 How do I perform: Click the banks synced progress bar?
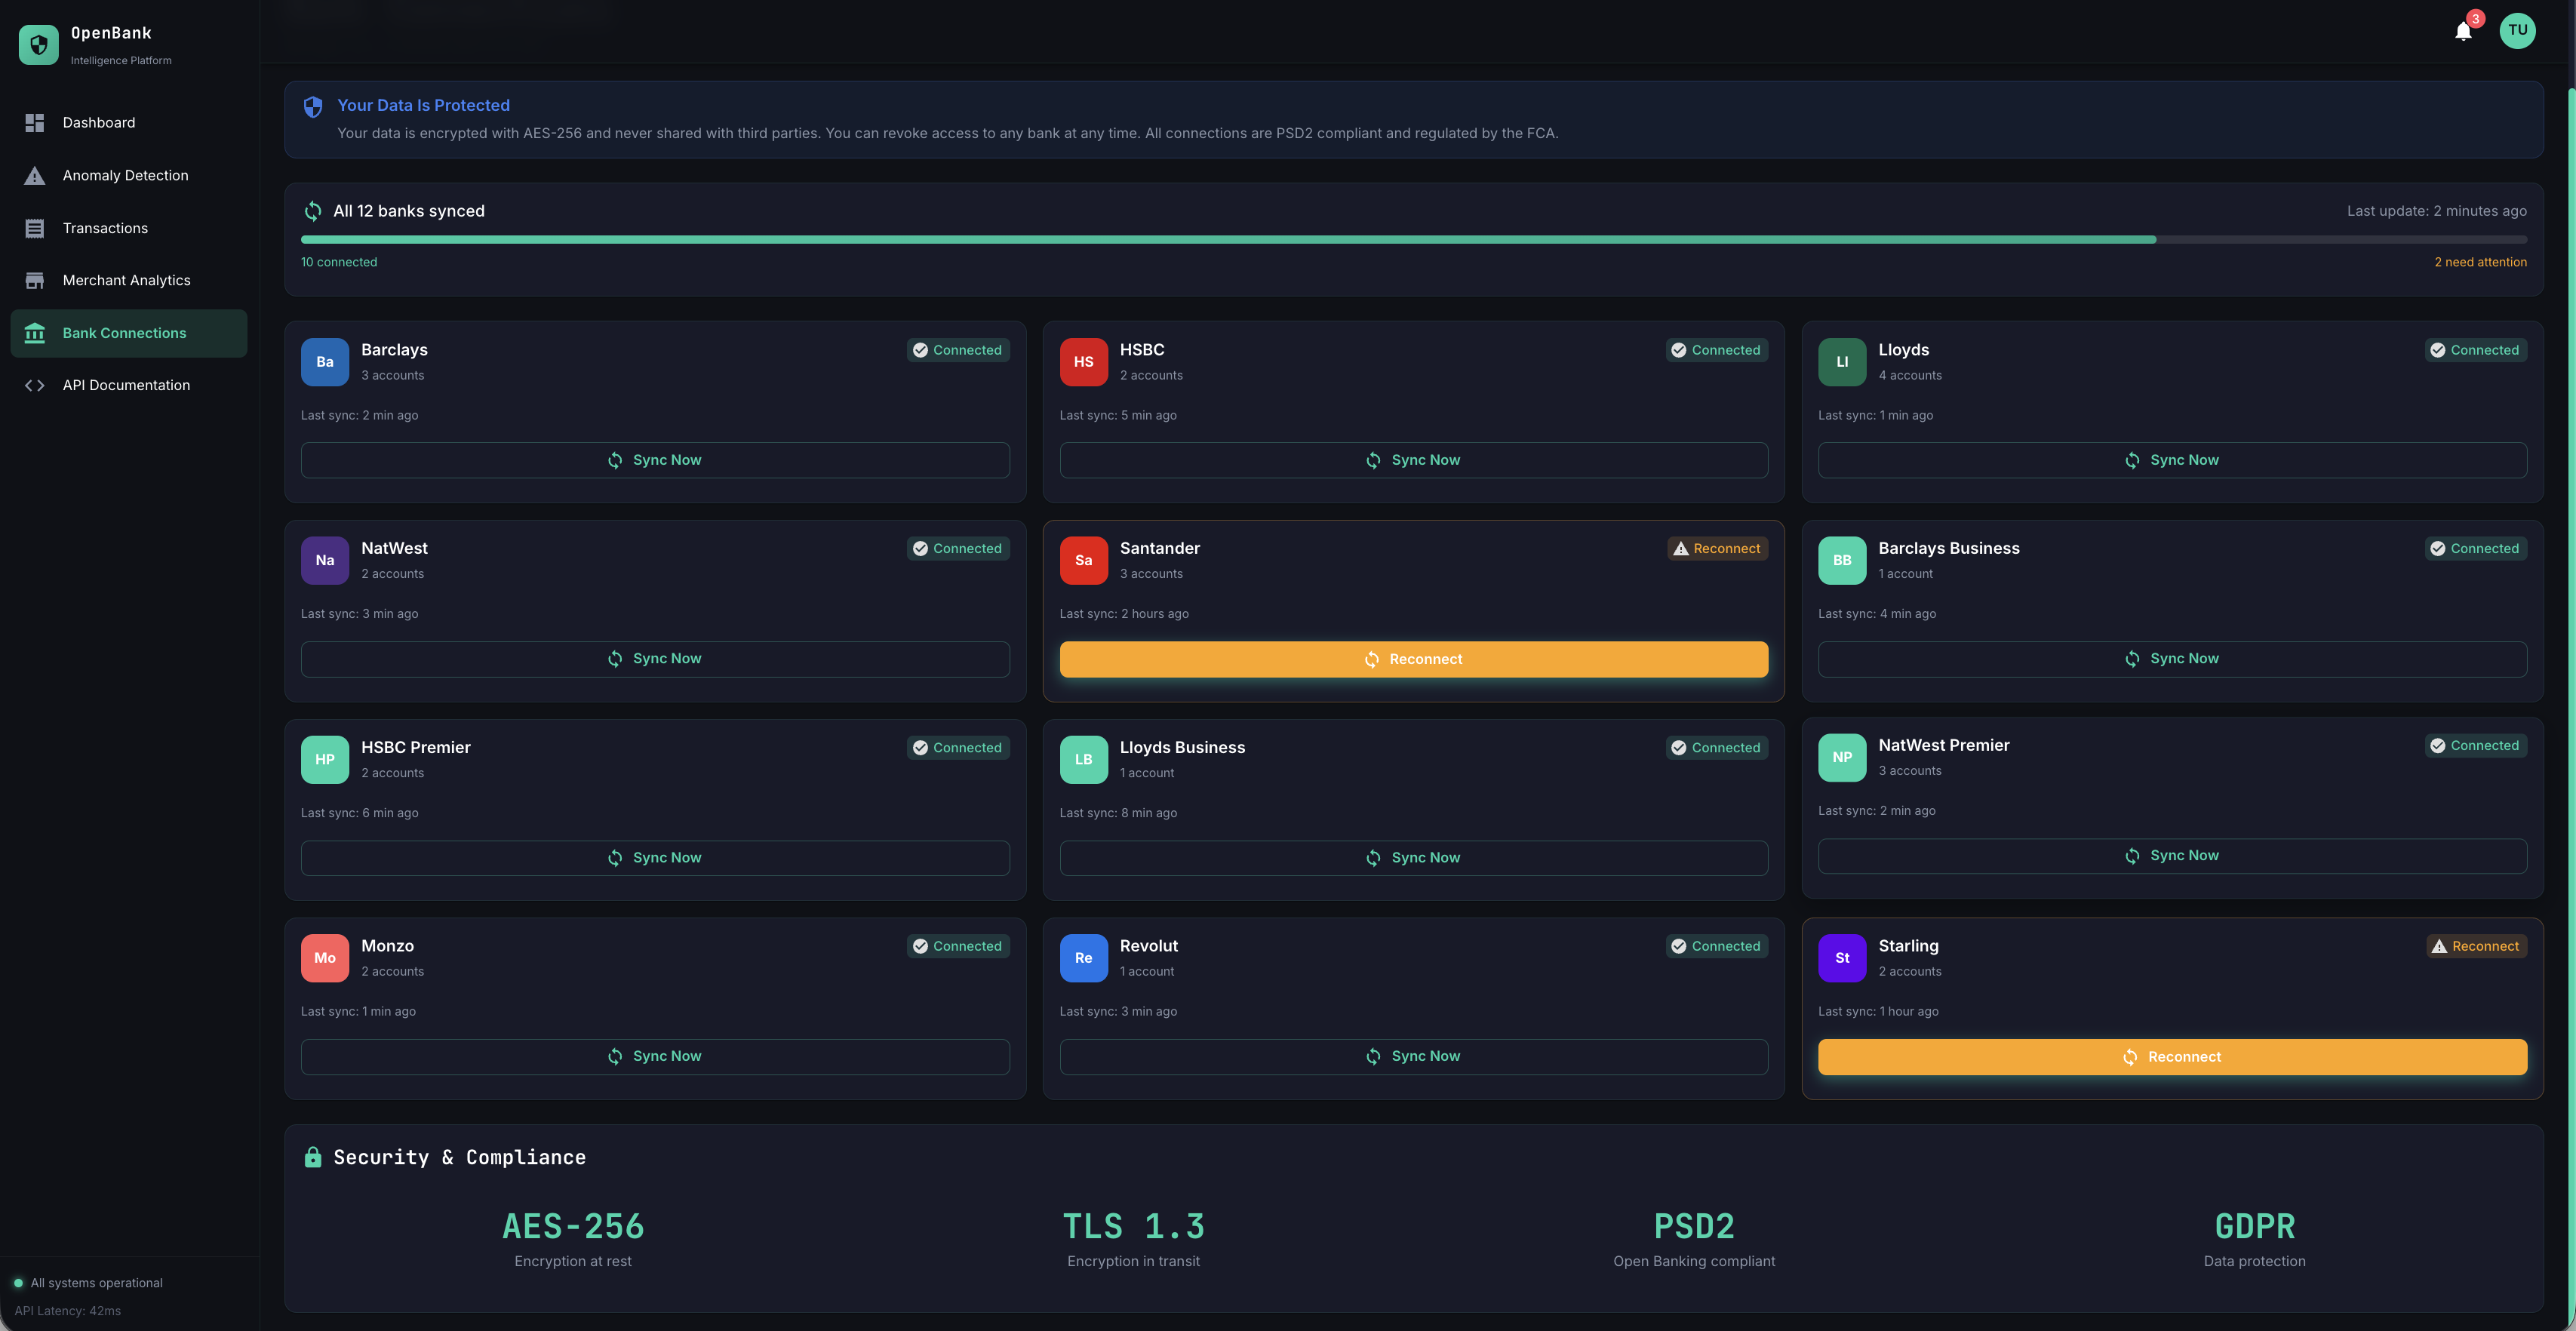coord(1413,240)
